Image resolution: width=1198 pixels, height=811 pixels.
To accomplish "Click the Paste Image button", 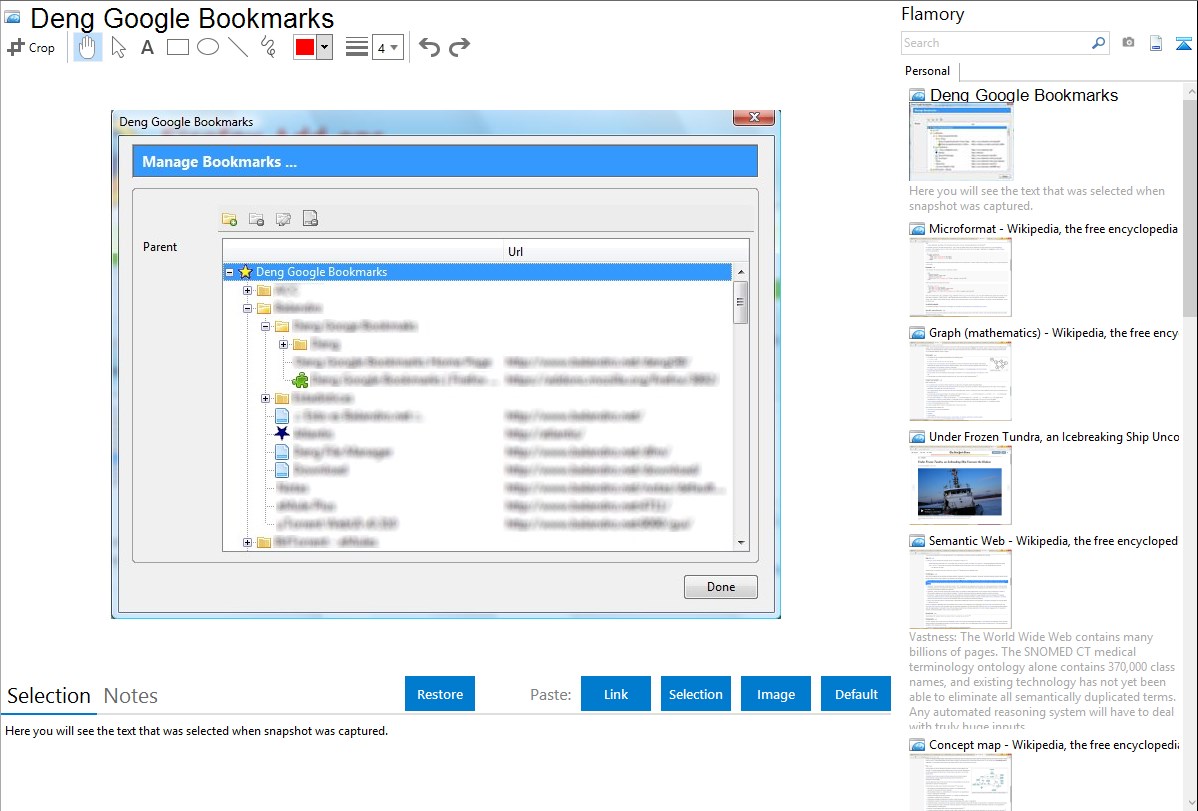I will tap(775, 694).
